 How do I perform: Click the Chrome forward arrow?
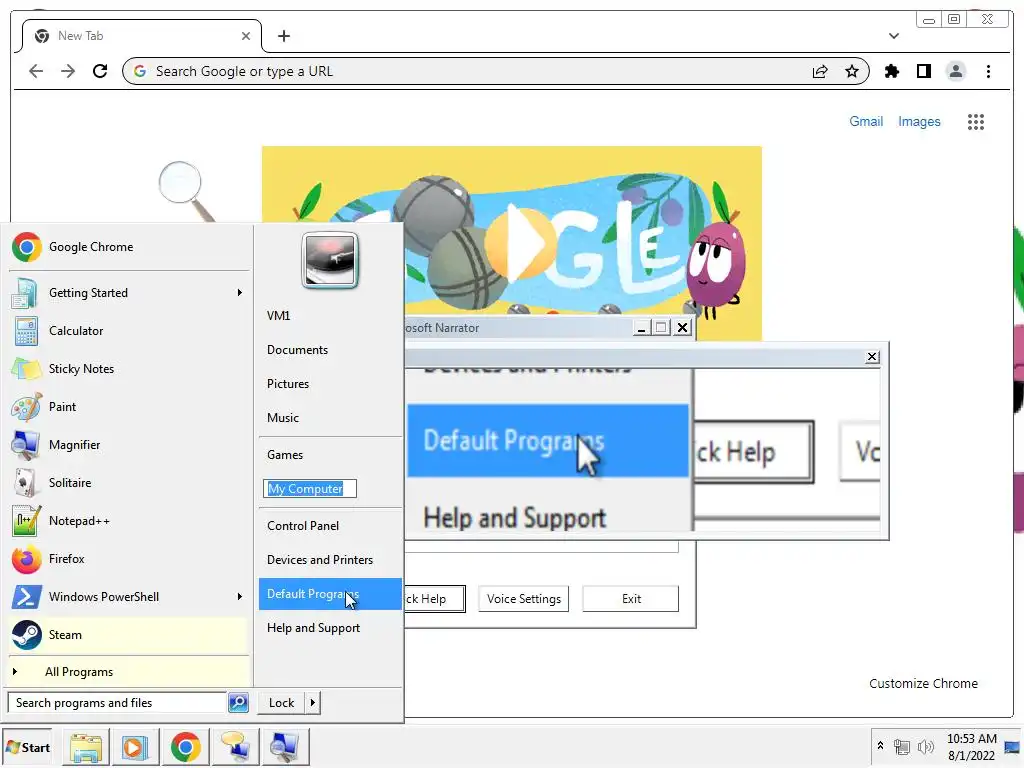pos(68,71)
